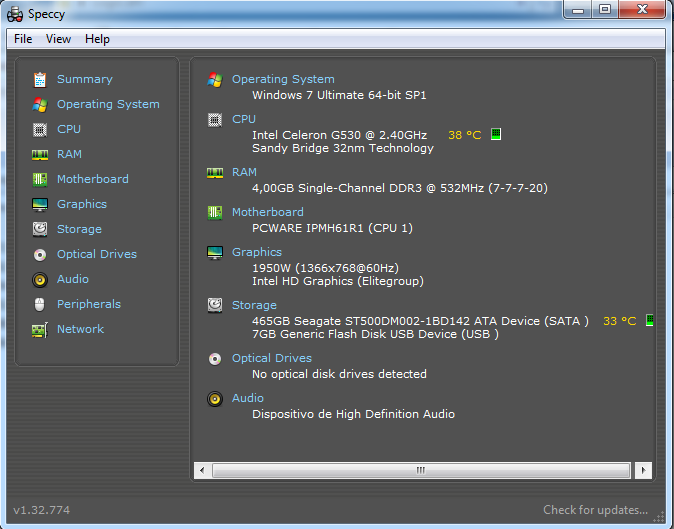Click PCWARE IPMH61R1 motherboard text
Viewport: 674px width, 529px height.
coord(332,228)
